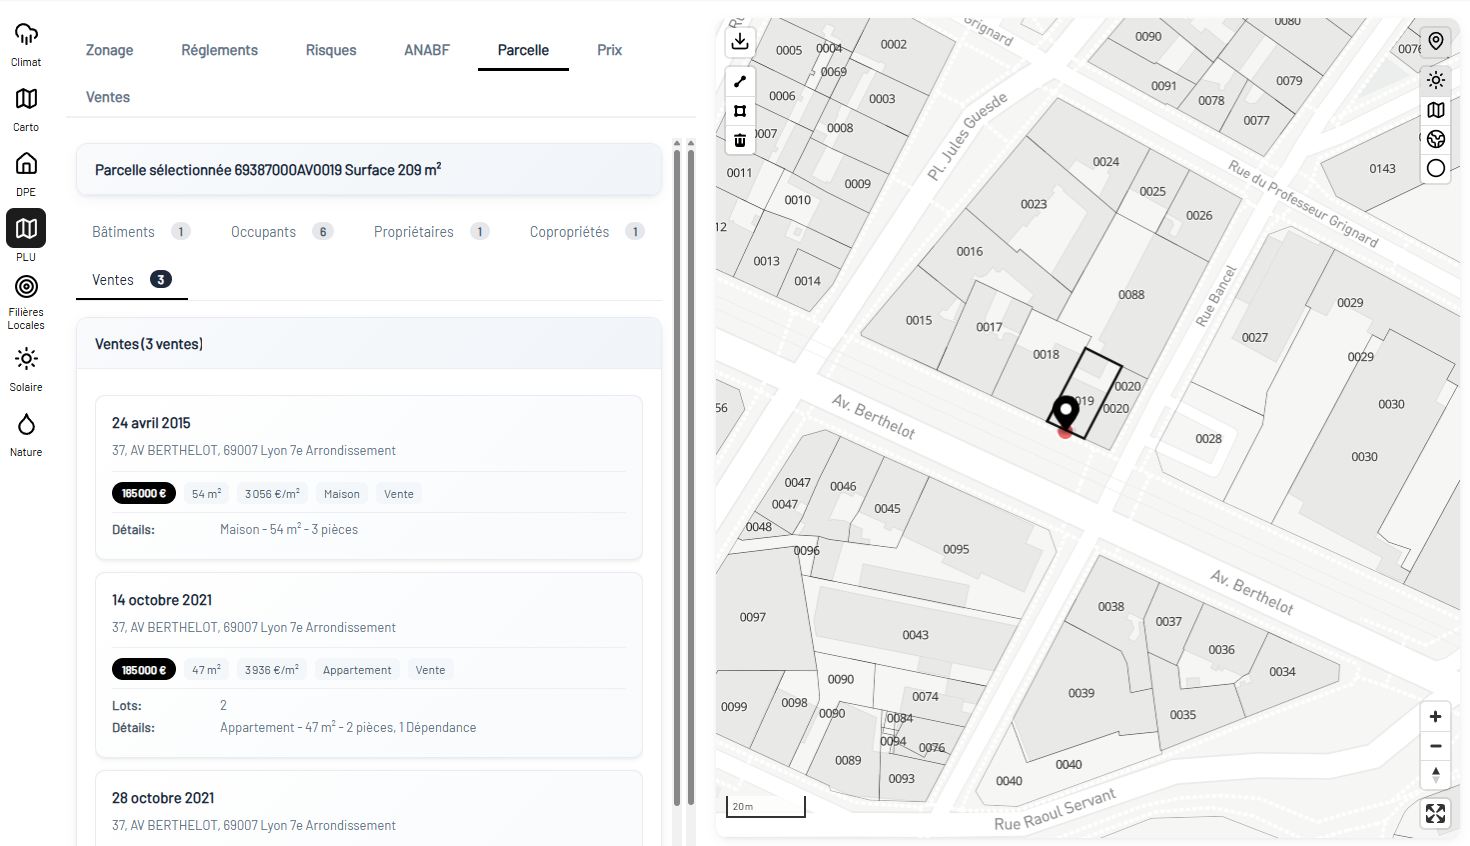The image size is (1470, 846).
Task: Open Filières Locales sidebar section
Action: (x=26, y=303)
